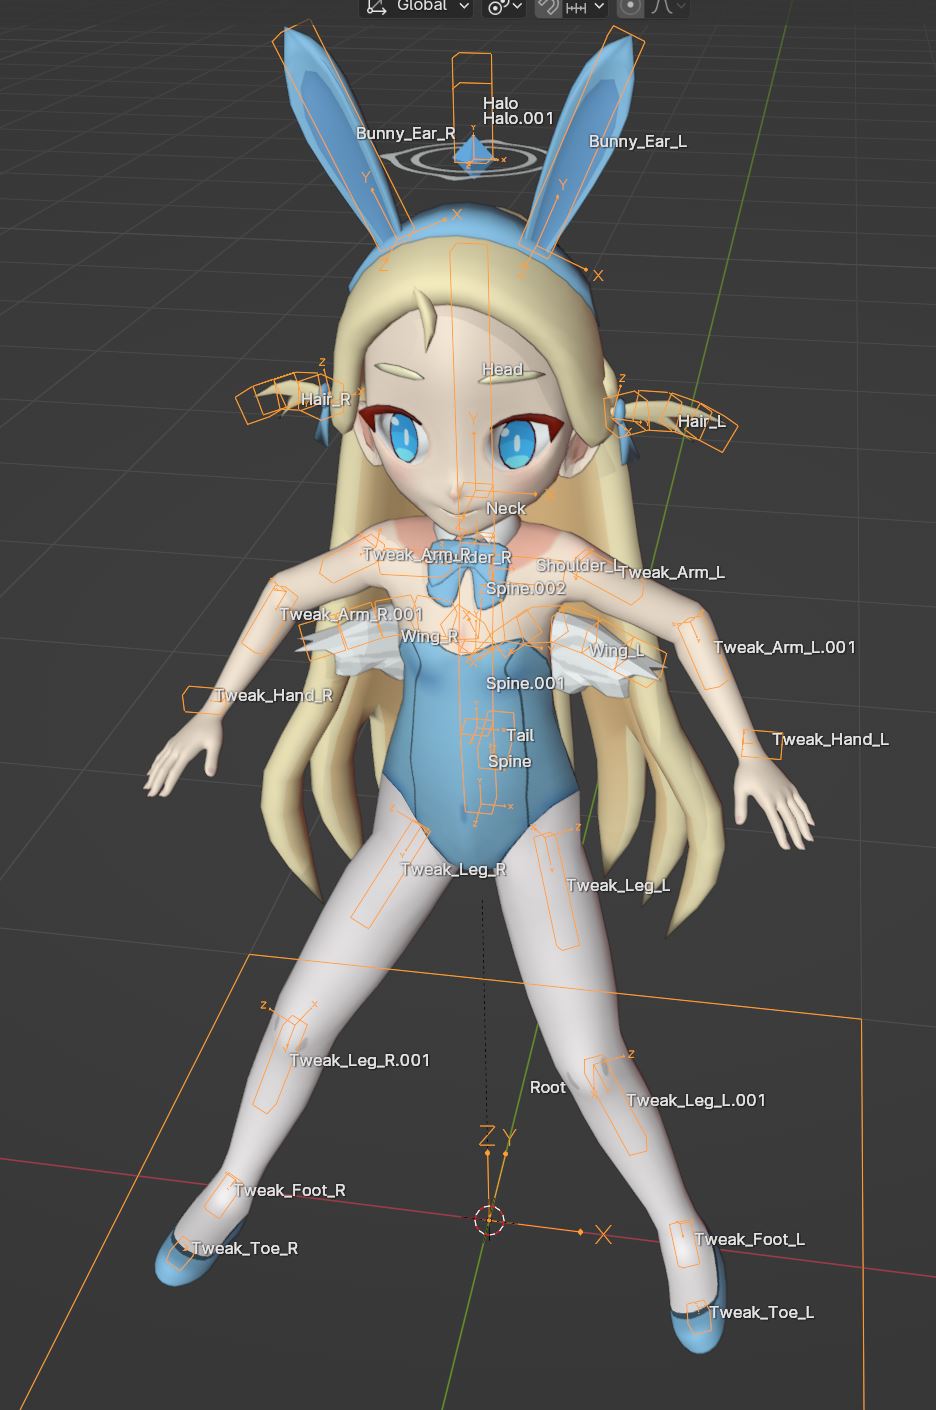Select the Tweak_Toe_L bone label
The image size is (936, 1410).
[x=761, y=1312]
